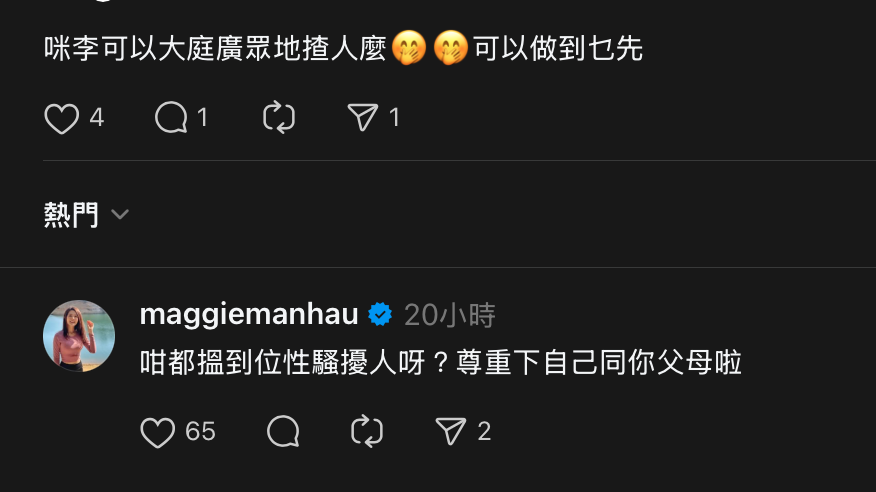The image size is (876, 492).
Task: Like maggiemanhau's reply
Action: (158, 432)
